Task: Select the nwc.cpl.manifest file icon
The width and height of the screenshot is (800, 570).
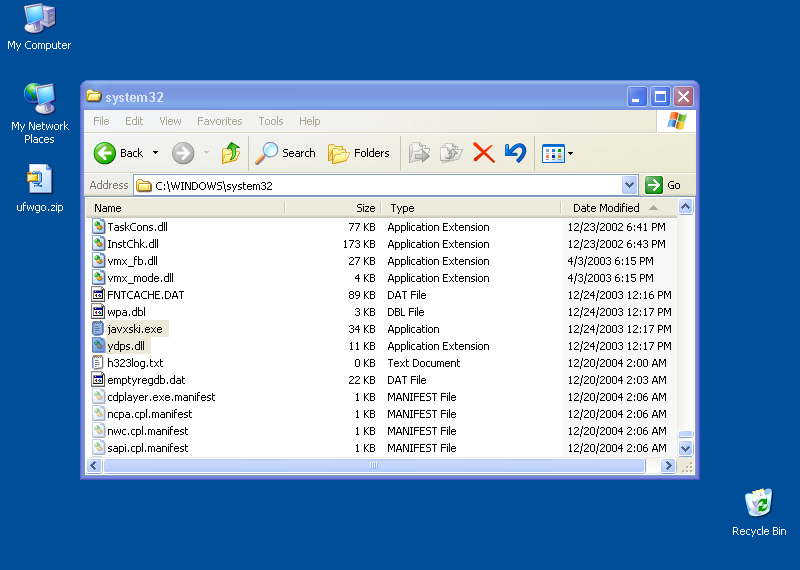Action: click(98, 431)
